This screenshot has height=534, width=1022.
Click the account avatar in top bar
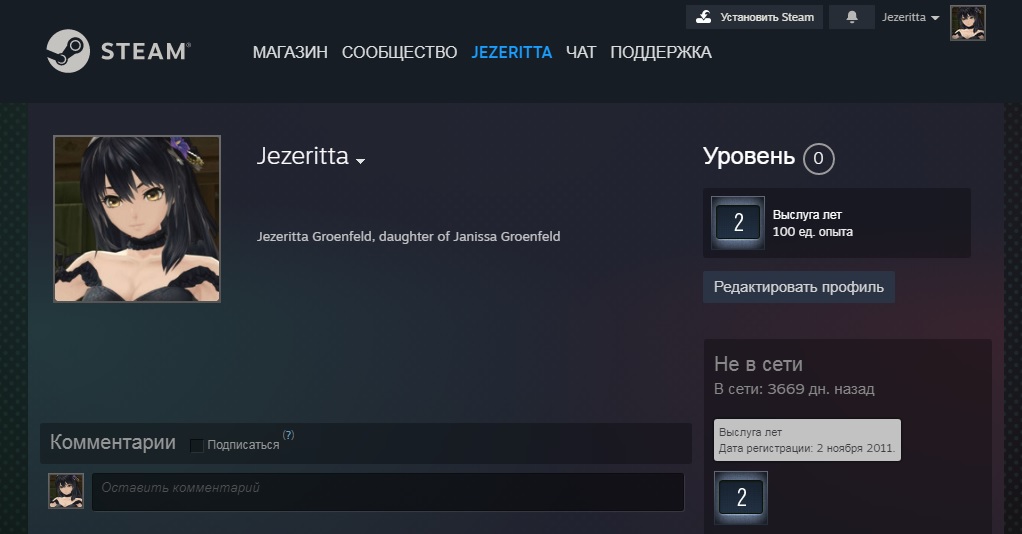pos(967,23)
